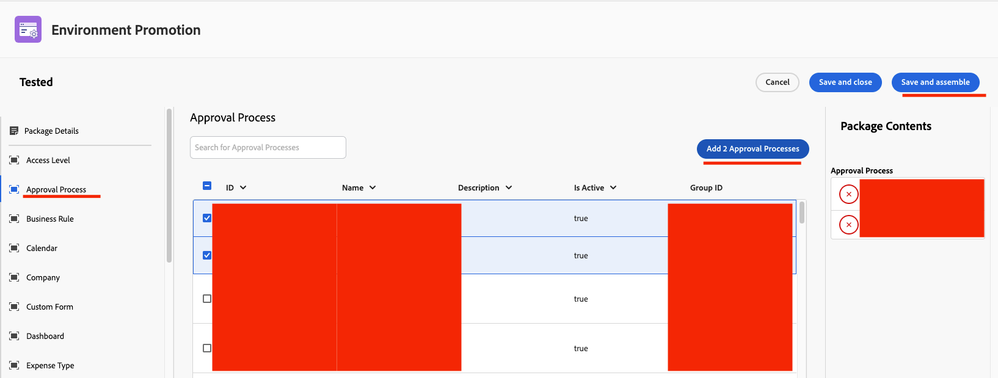Click the Search for Approval Processes field
Screen dimensions: 998x378
268,147
